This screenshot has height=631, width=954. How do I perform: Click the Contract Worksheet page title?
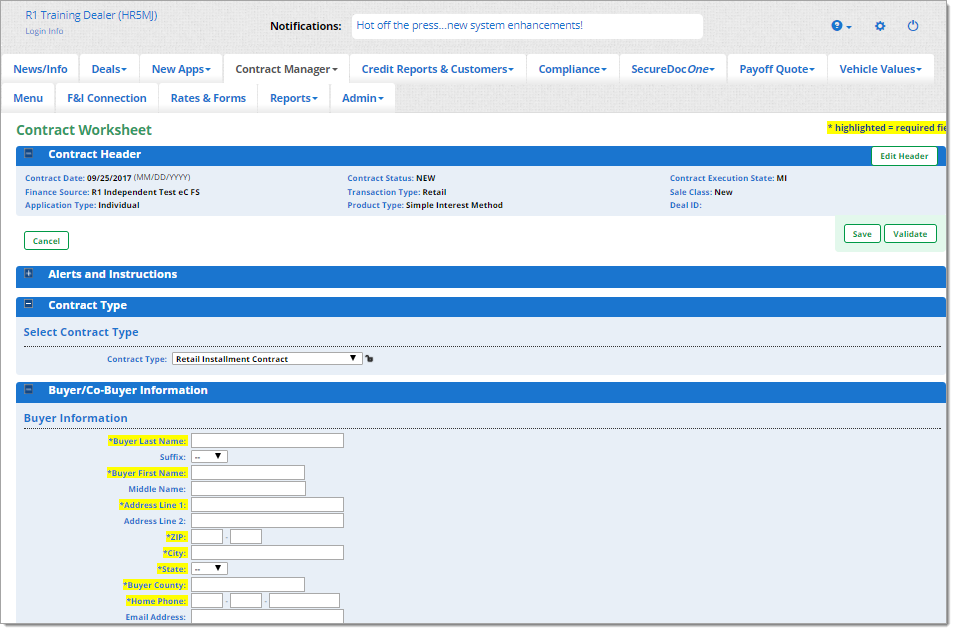click(84, 130)
